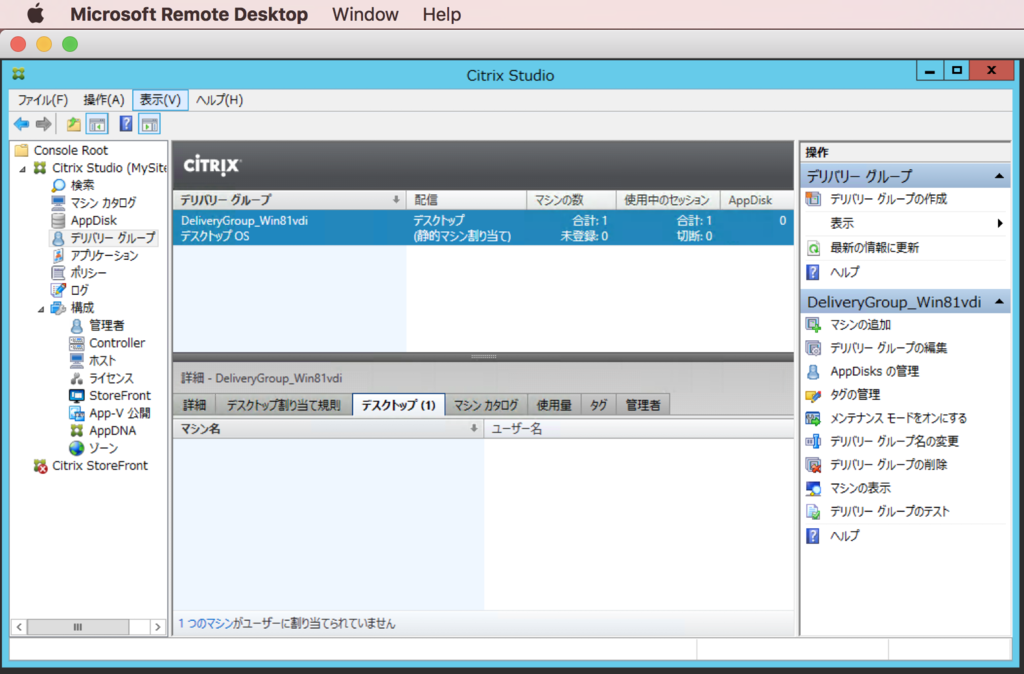Collapse the DeliveryGroup_Win81vdi actions section
The height and width of the screenshot is (674, 1024).
(x=999, y=302)
